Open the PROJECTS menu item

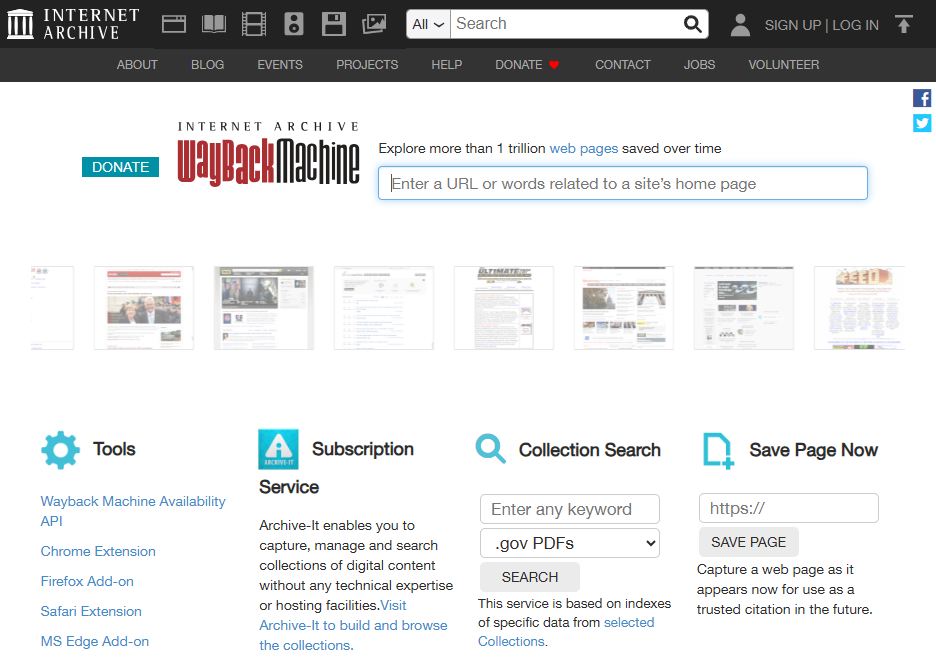coord(367,64)
